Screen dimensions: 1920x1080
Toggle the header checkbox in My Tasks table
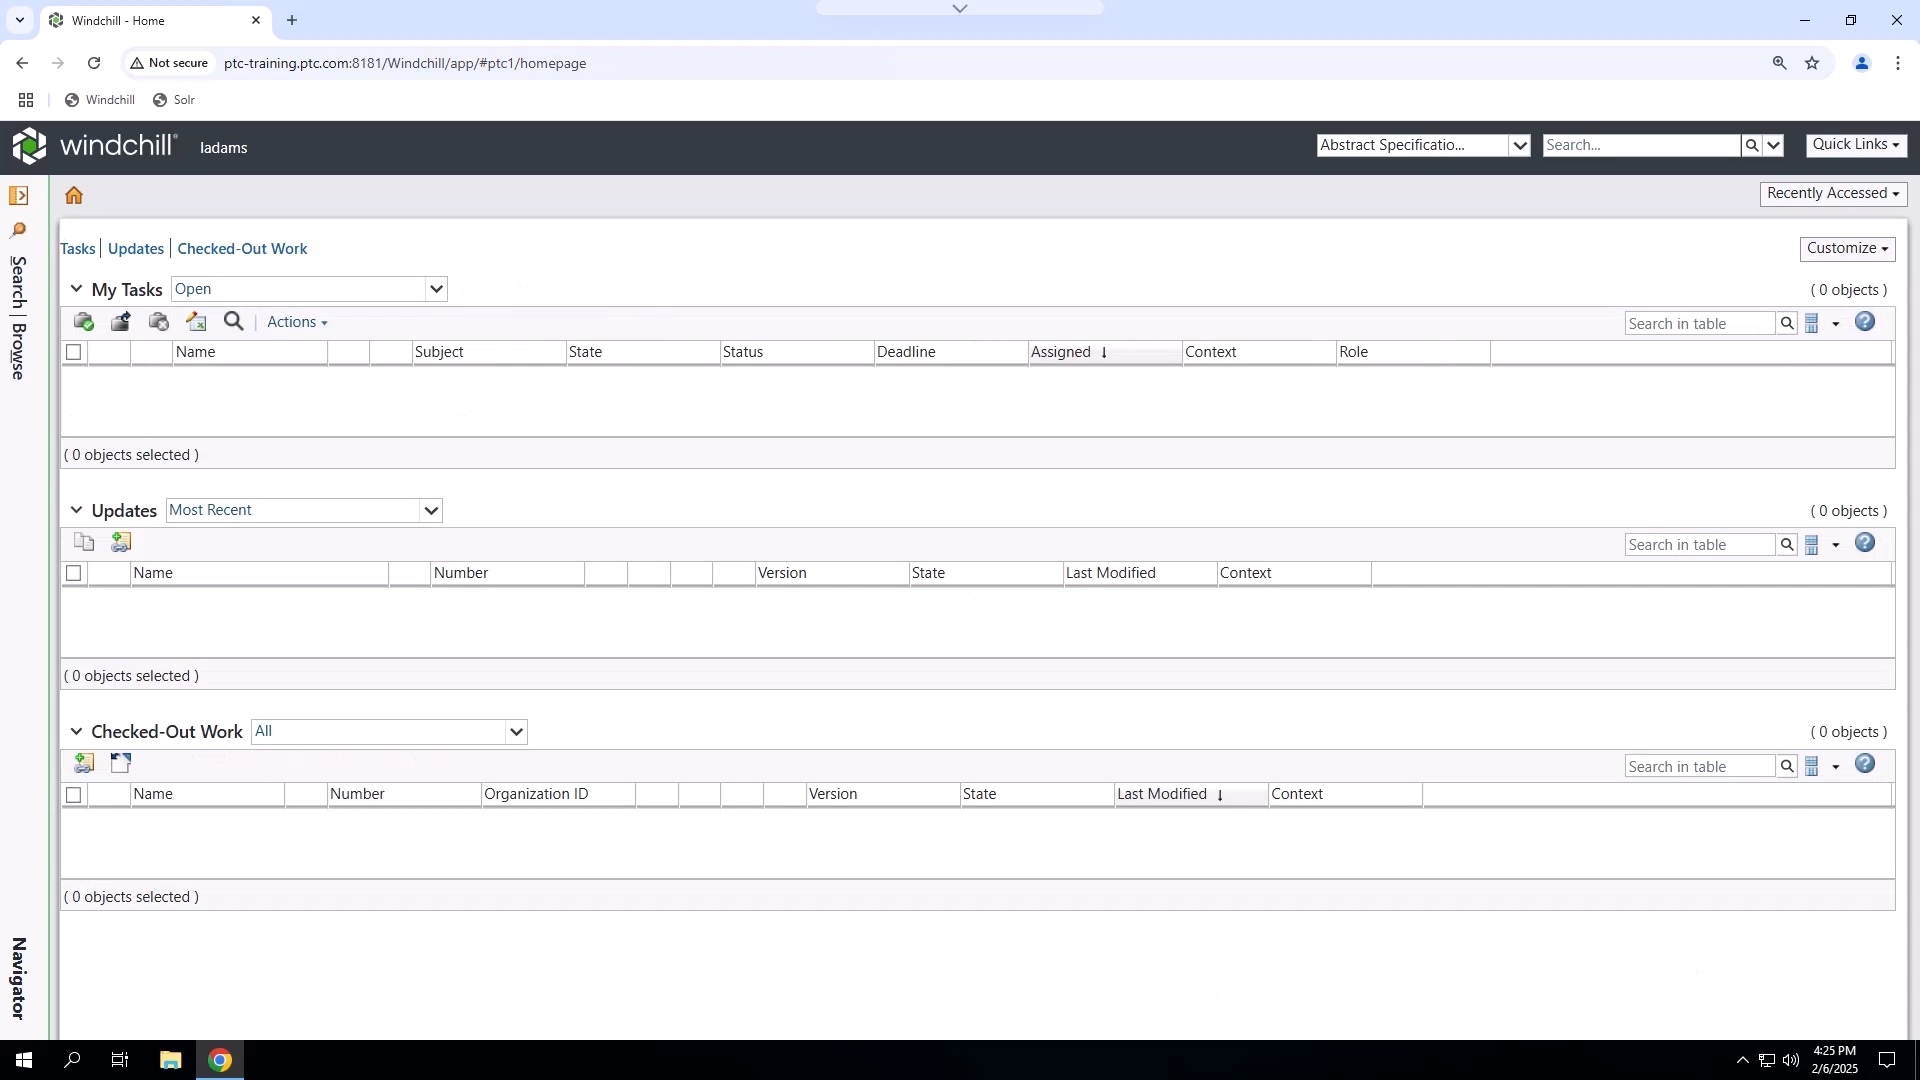(x=74, y=352)
